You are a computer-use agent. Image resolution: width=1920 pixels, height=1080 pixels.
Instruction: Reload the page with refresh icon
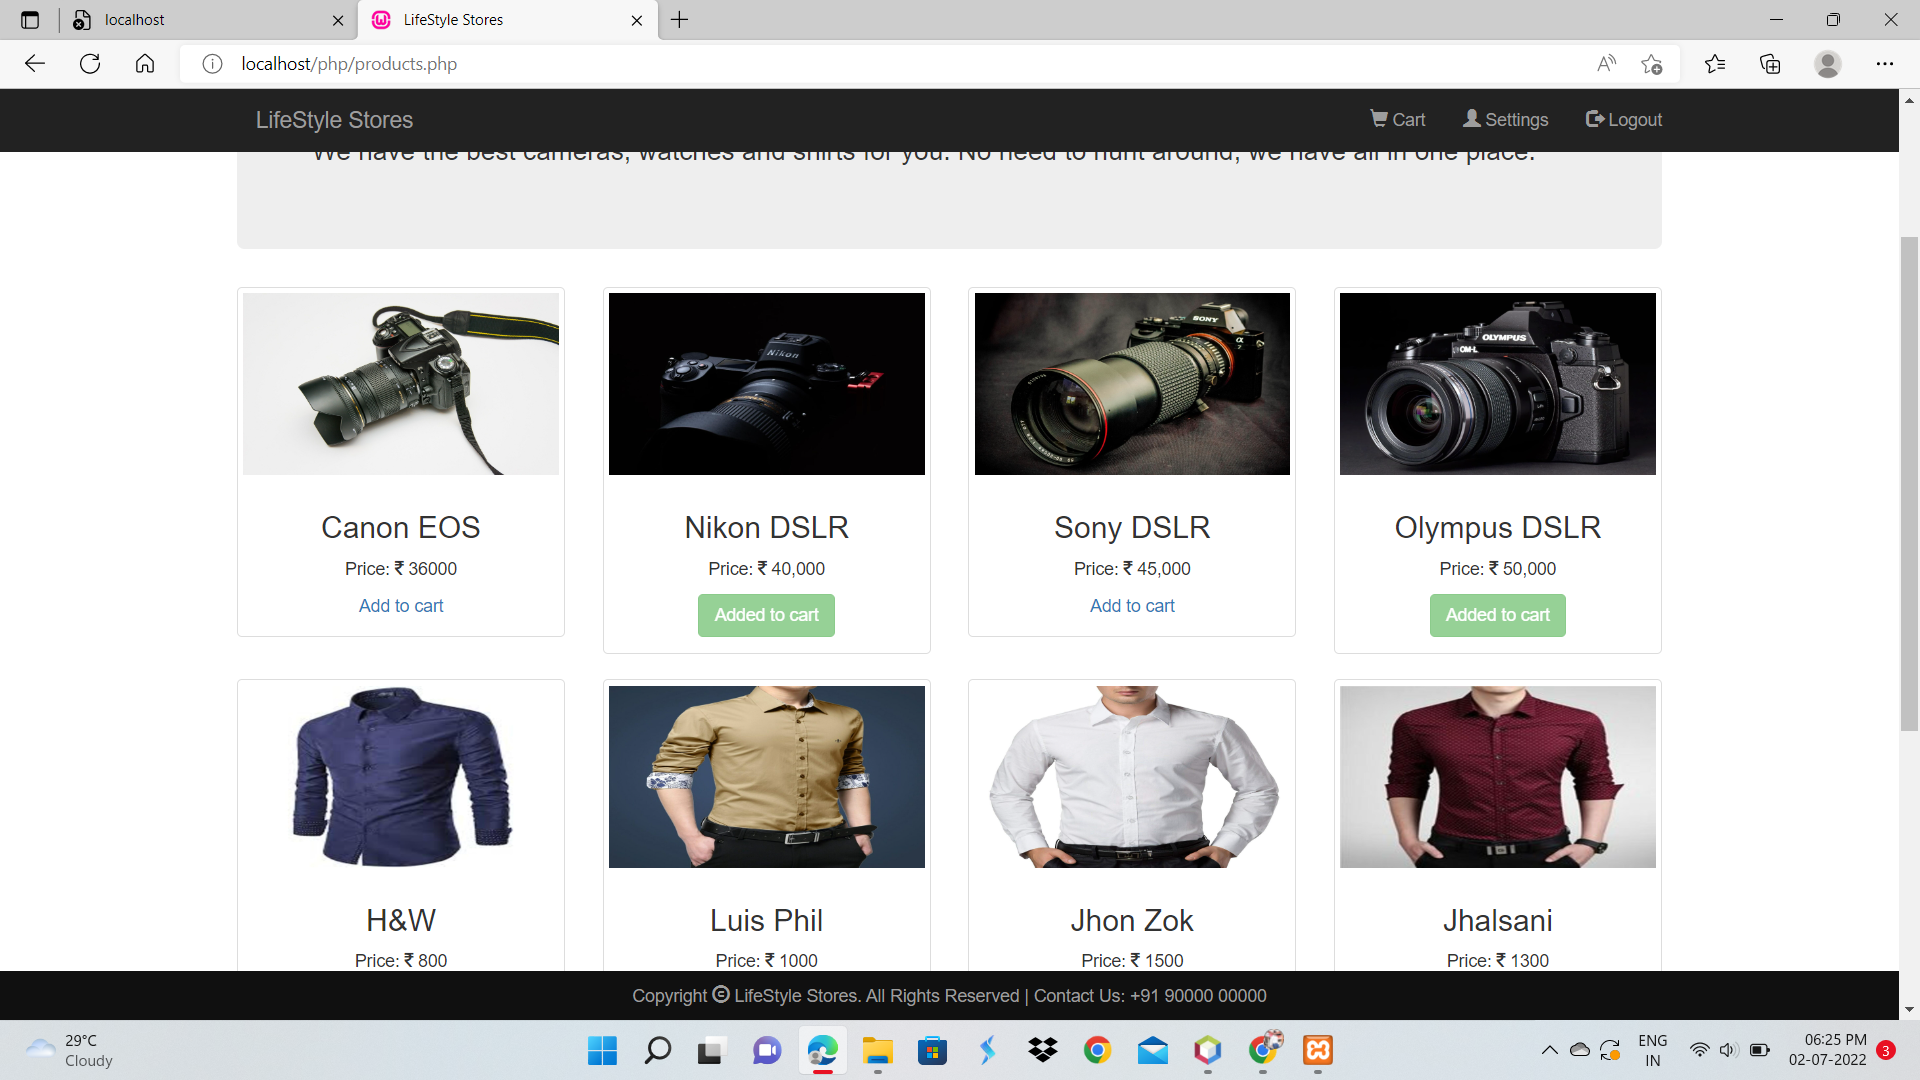click(x=90, y=64)
